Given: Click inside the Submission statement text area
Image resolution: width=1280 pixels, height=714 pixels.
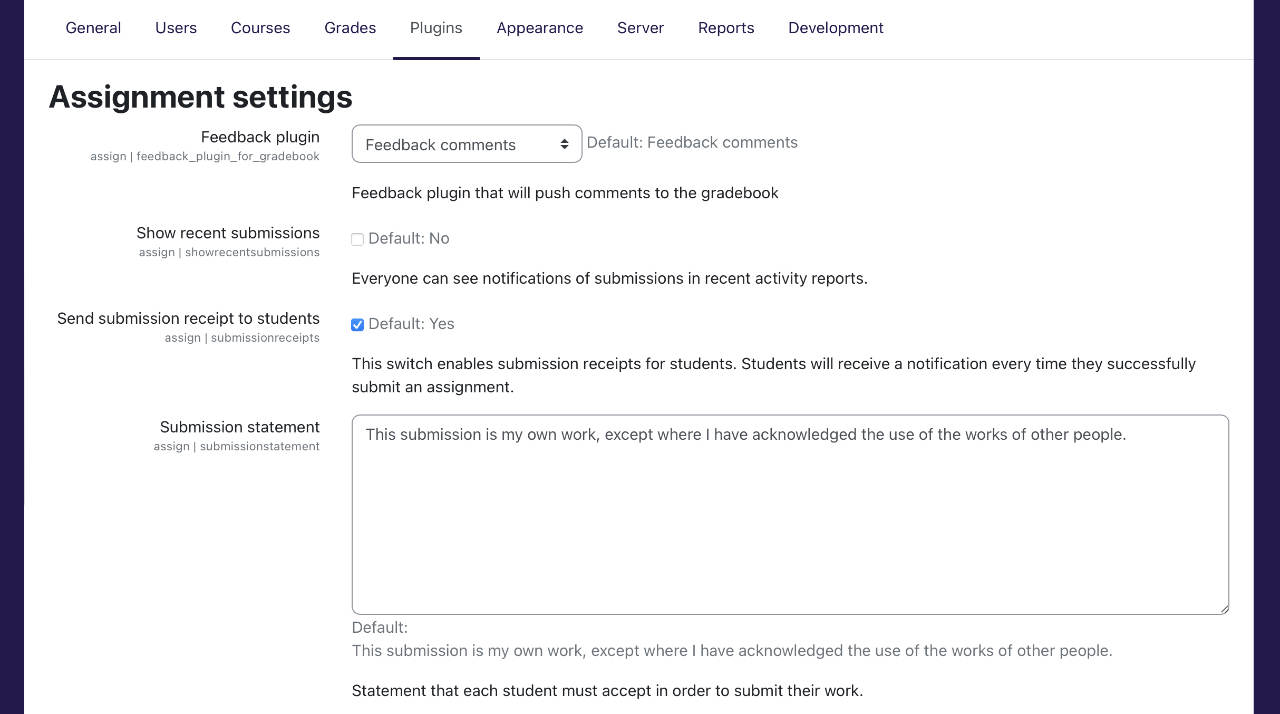Looking at the screenshot, I should coord(789,514).
